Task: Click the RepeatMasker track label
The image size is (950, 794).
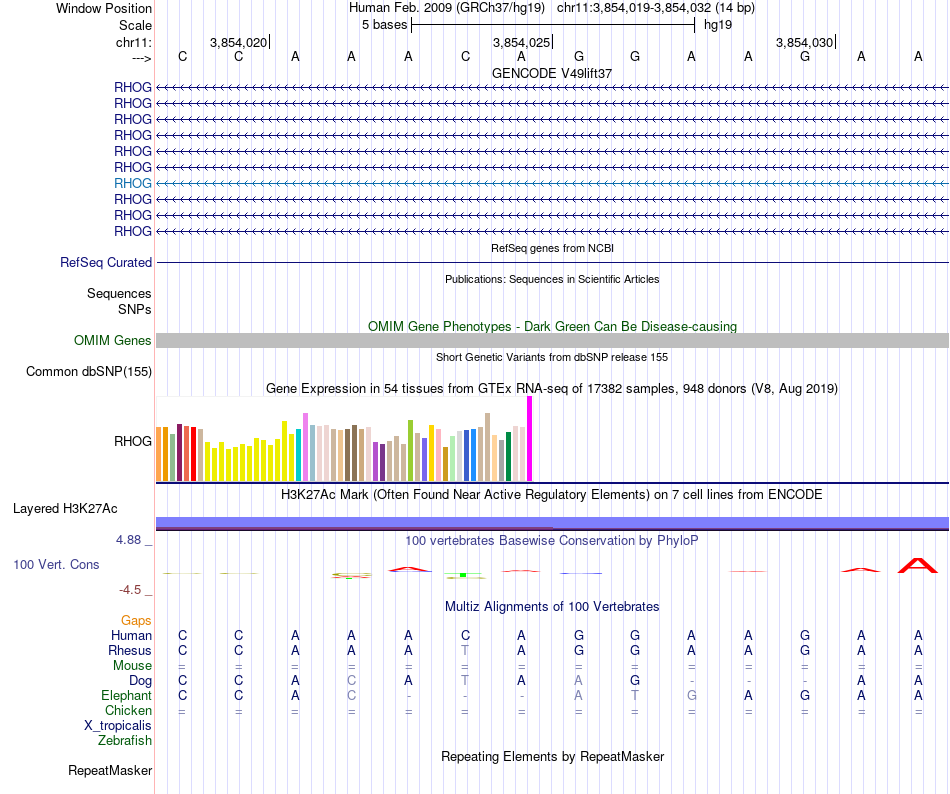Action: (x=110, y=770)
